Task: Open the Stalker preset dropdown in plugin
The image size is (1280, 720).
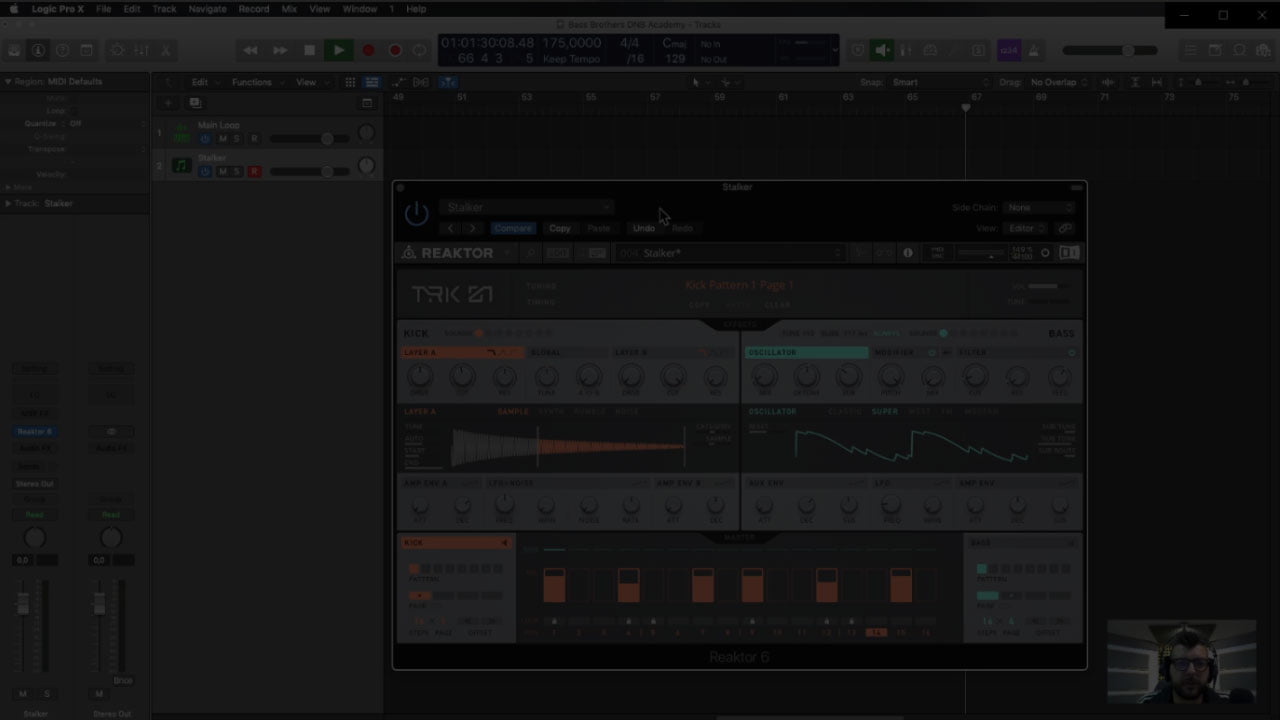Action: [526, 207]
